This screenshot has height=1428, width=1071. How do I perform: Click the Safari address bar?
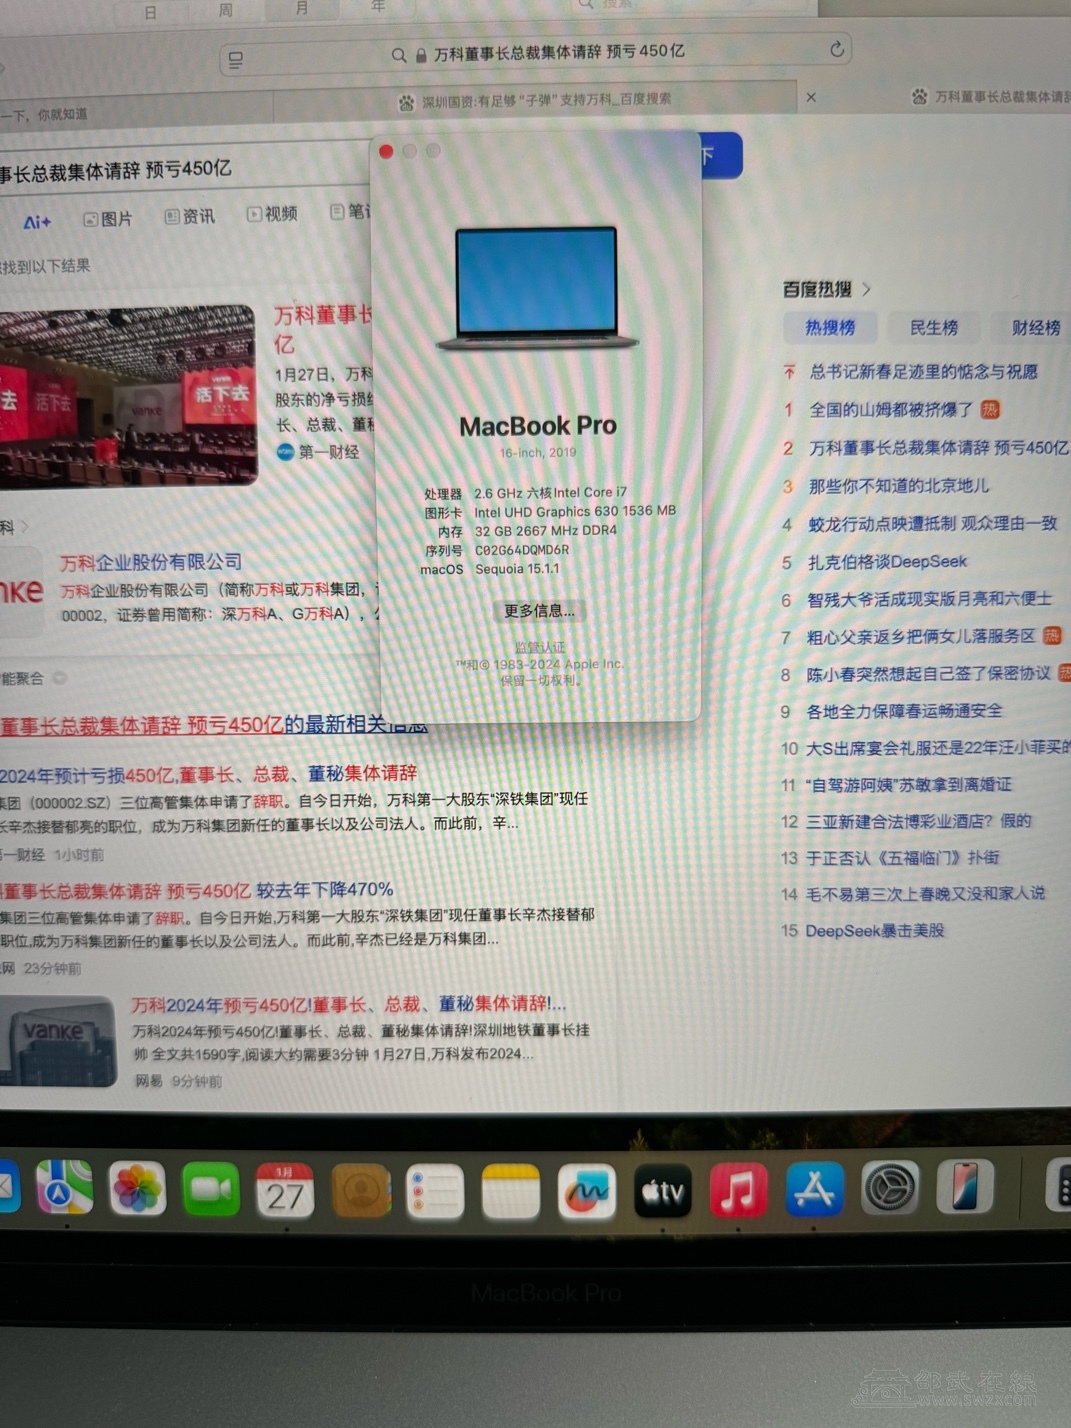pyautogui.click(x=536, y=53)
